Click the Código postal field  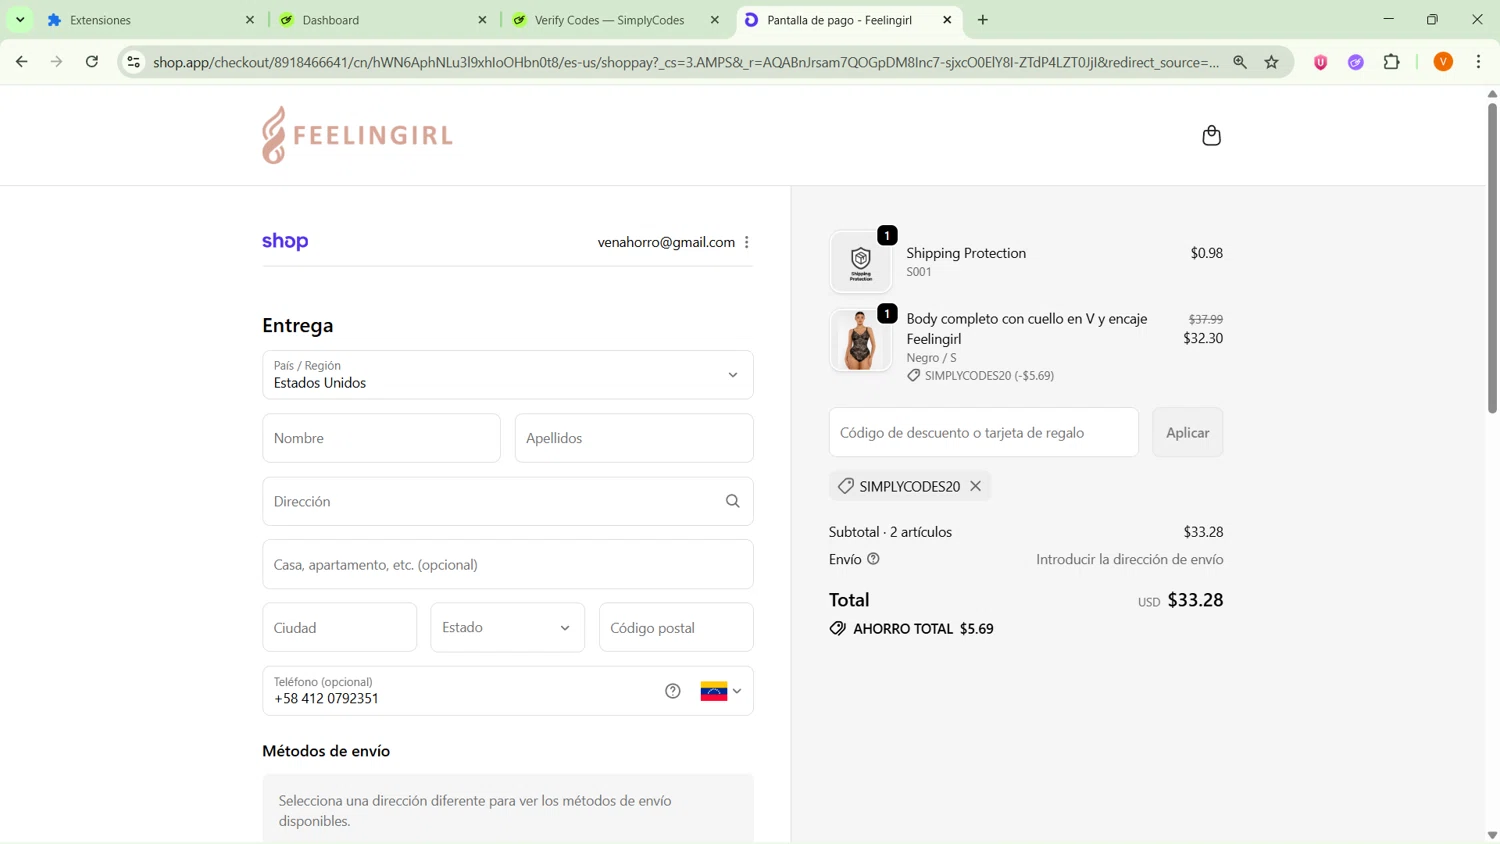pos(676,628)
